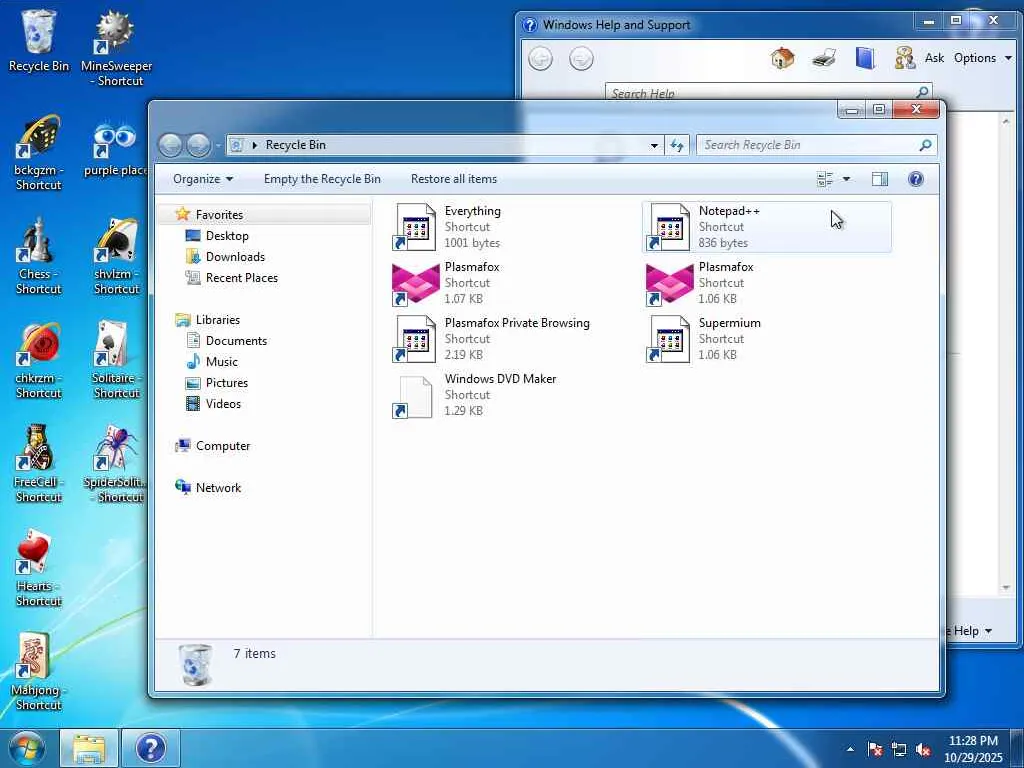This screenshot has width=1024, height=768.
Task: Select the chkrzm shortcut on desktop
Action: tap(39, 360)
